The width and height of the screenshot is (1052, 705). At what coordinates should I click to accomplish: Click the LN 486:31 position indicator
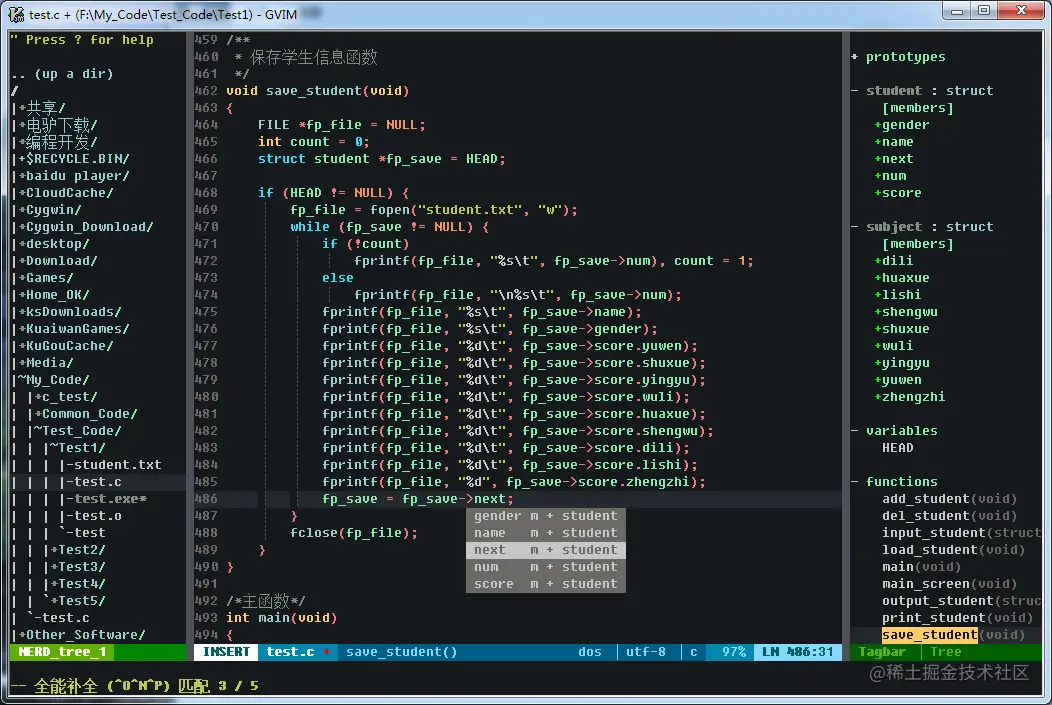798,652
